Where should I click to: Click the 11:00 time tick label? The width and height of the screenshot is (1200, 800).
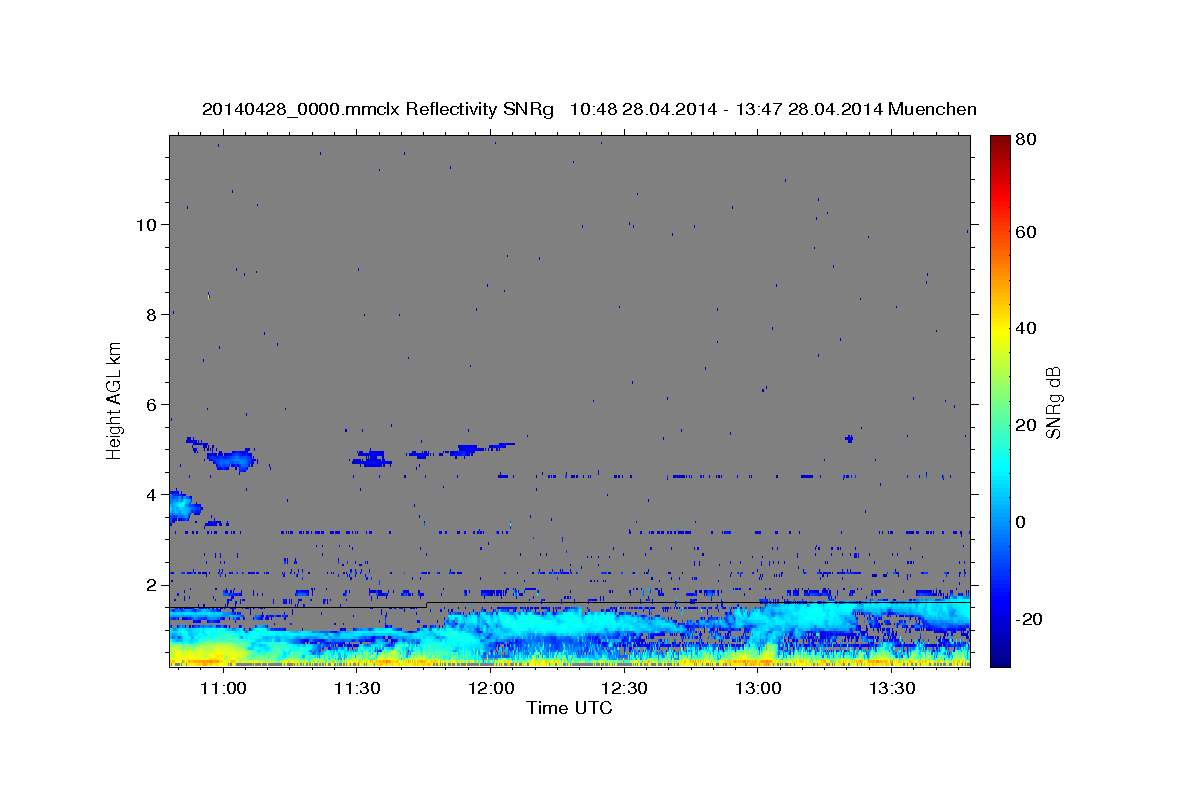click(x=223, y=689)
